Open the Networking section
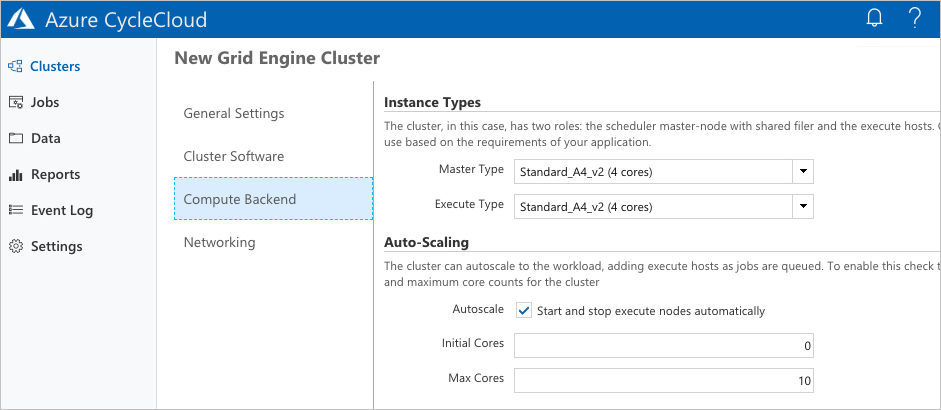 click(x=219, y=243)
